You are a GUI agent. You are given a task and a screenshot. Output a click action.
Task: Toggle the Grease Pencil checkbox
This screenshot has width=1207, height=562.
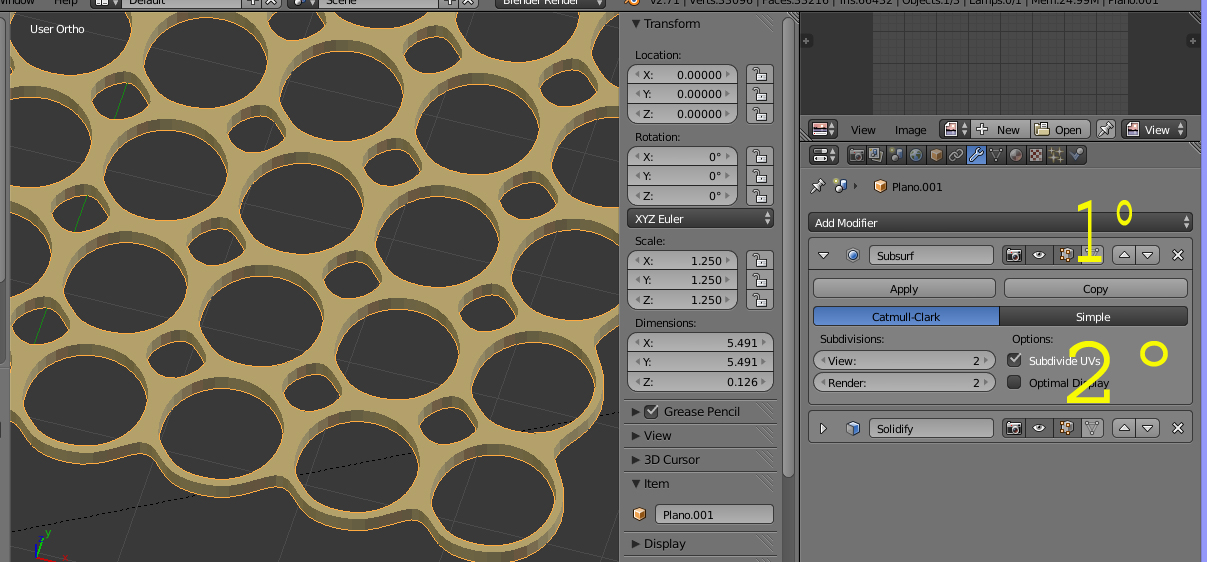[652, 411]
